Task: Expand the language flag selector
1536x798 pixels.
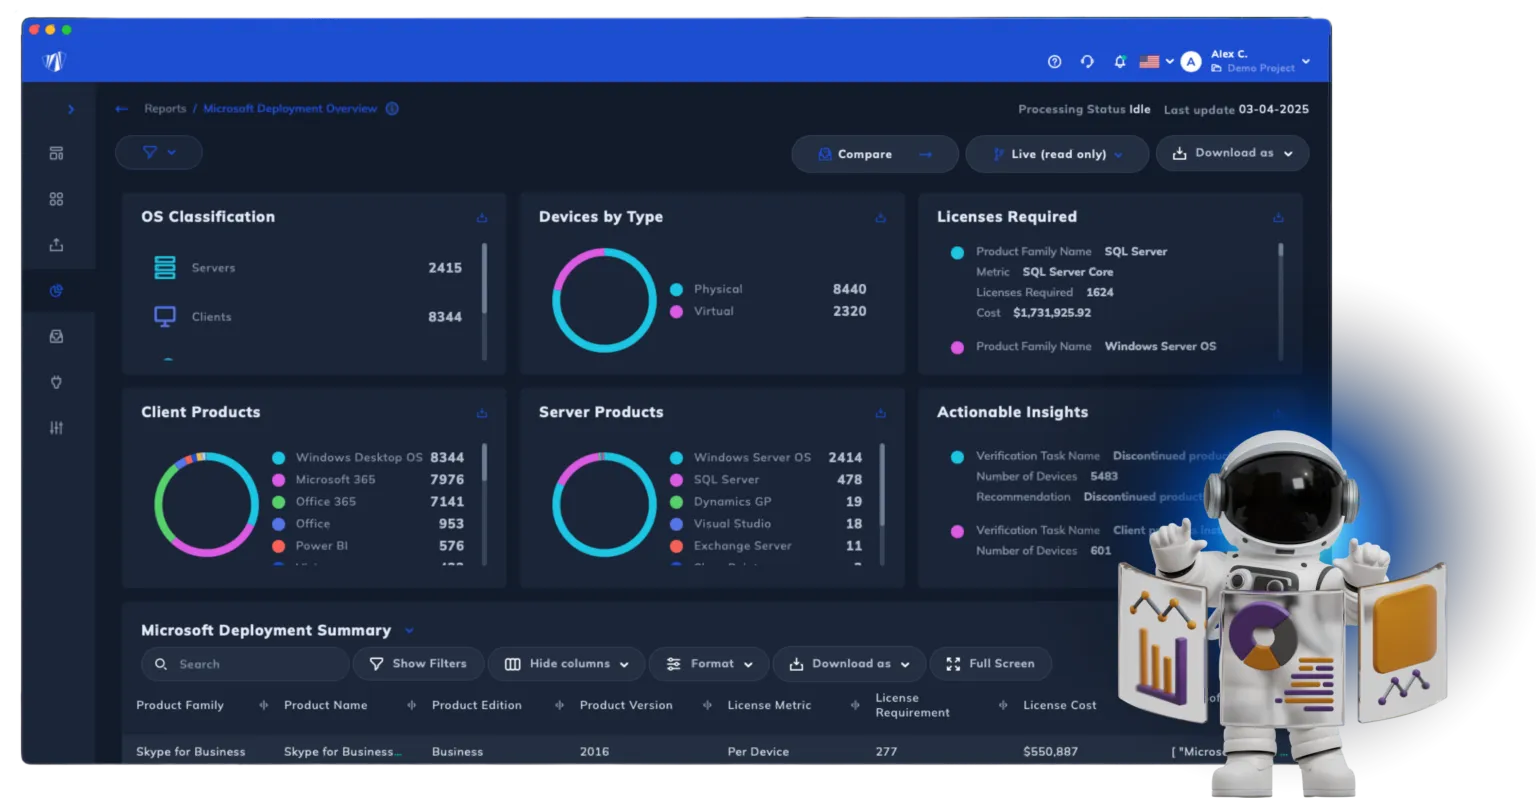Action: (x=1156, y=62)
